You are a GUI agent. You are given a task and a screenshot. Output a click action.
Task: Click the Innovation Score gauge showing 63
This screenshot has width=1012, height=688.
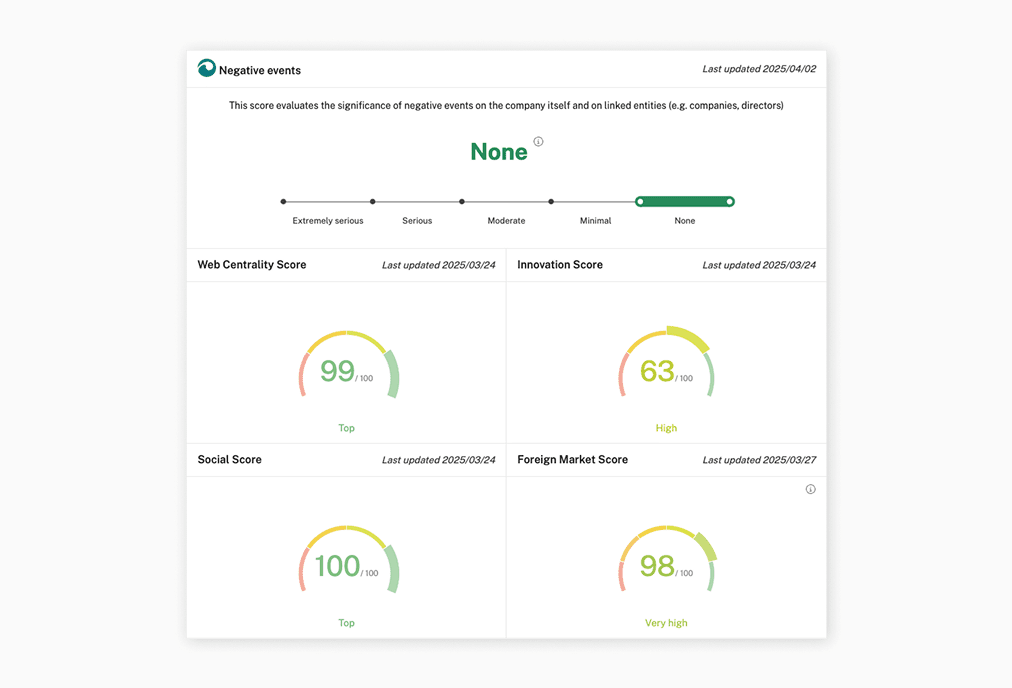666,367
